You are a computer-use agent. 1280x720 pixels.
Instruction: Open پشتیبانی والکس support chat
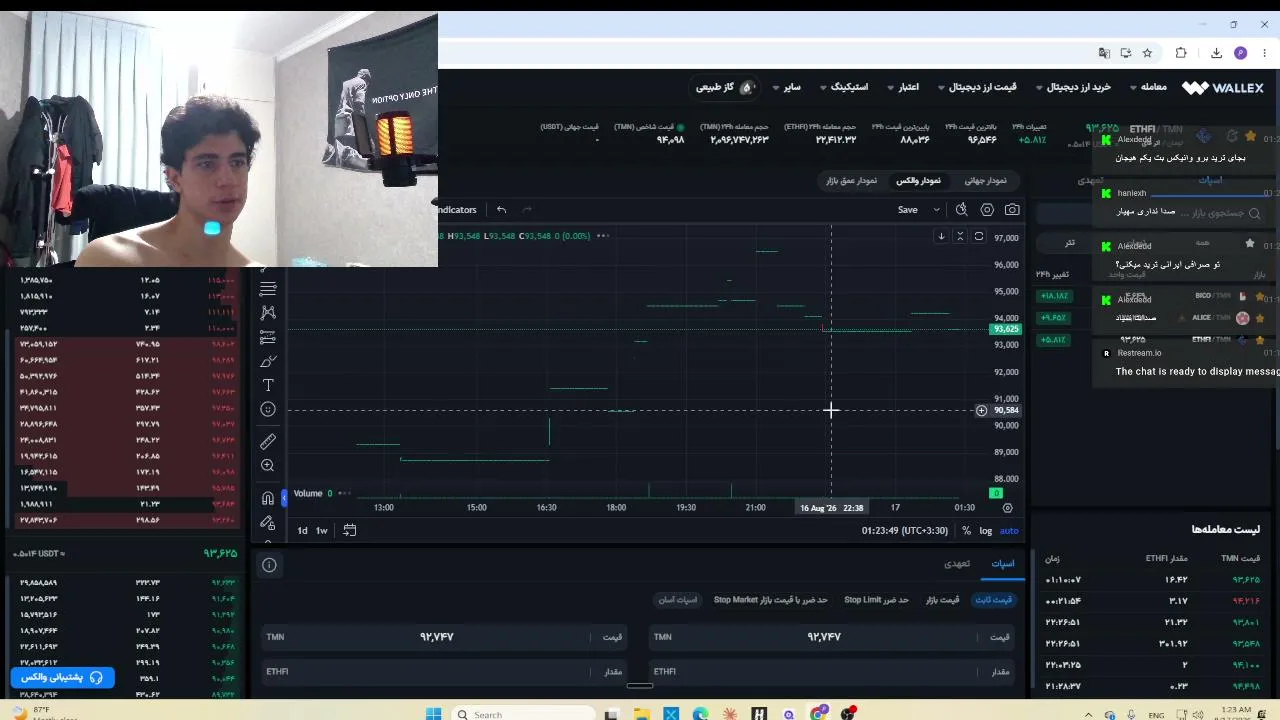pyautogui.click(x=62, y=678)
